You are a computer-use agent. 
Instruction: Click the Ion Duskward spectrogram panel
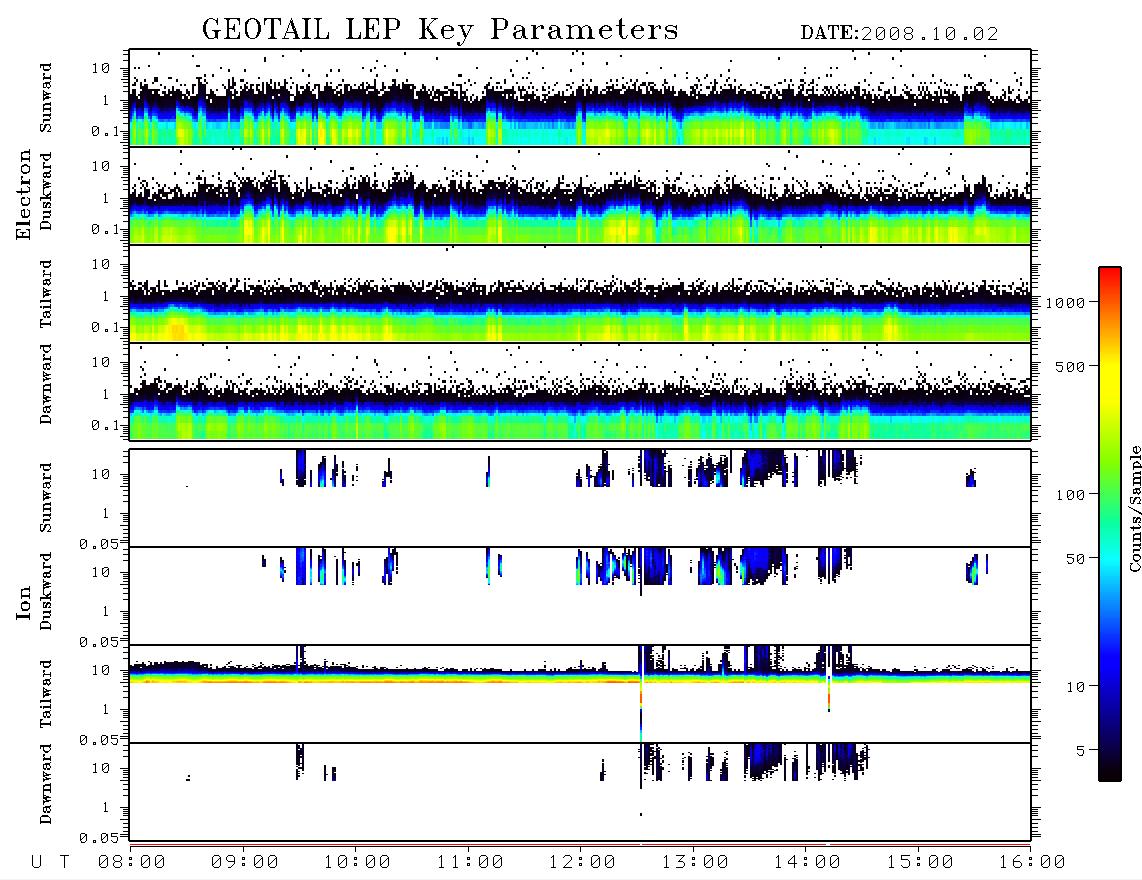580,596
